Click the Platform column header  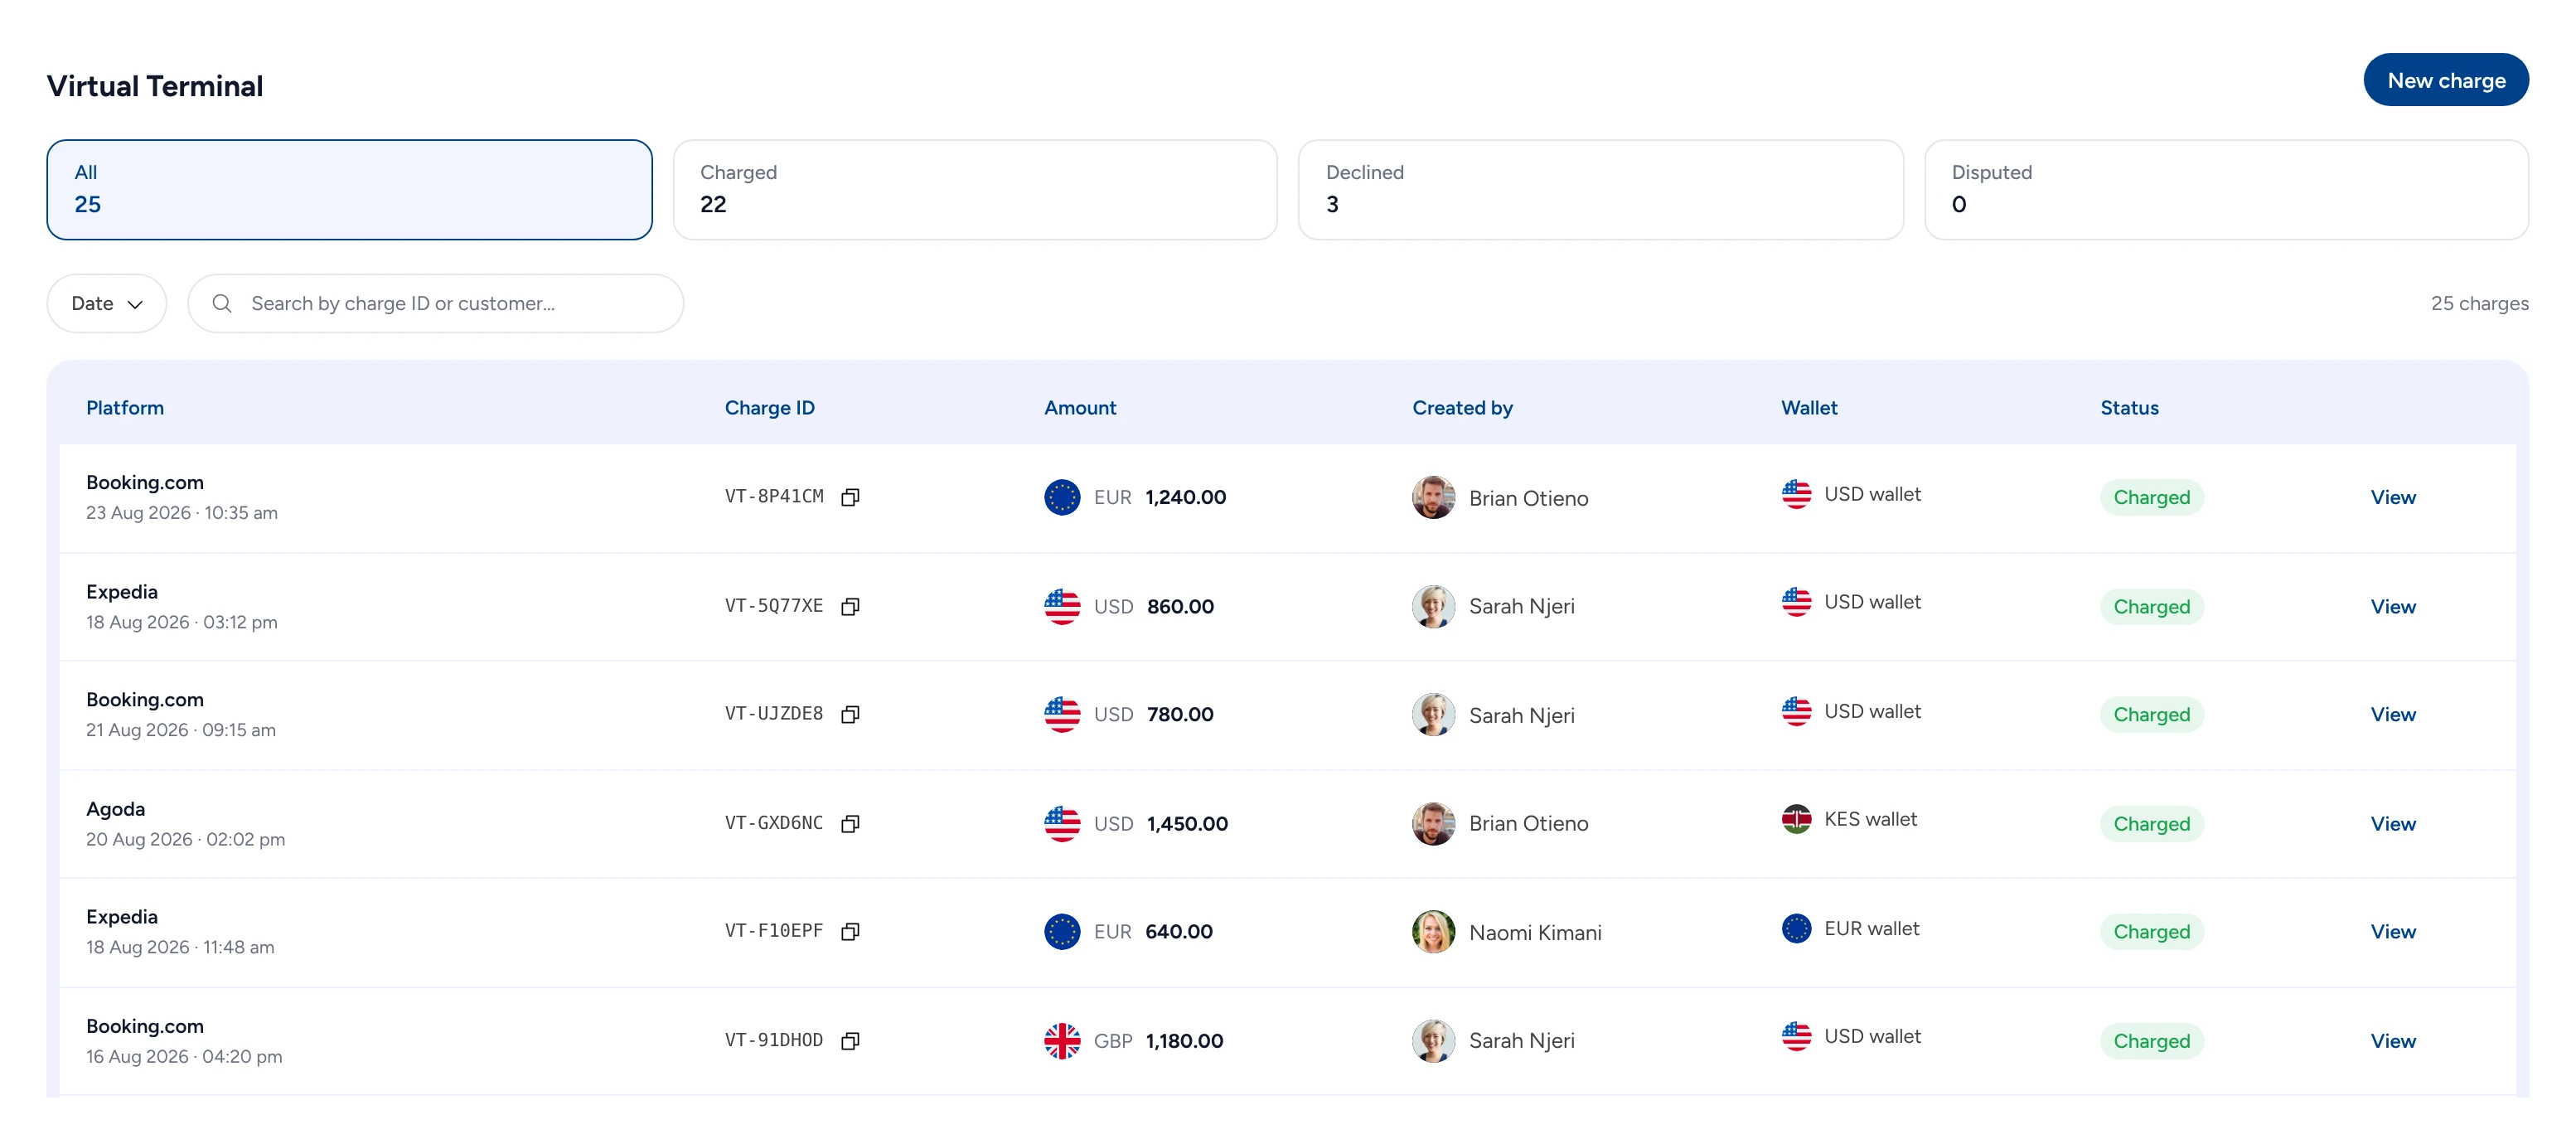(x=125, y=408)
